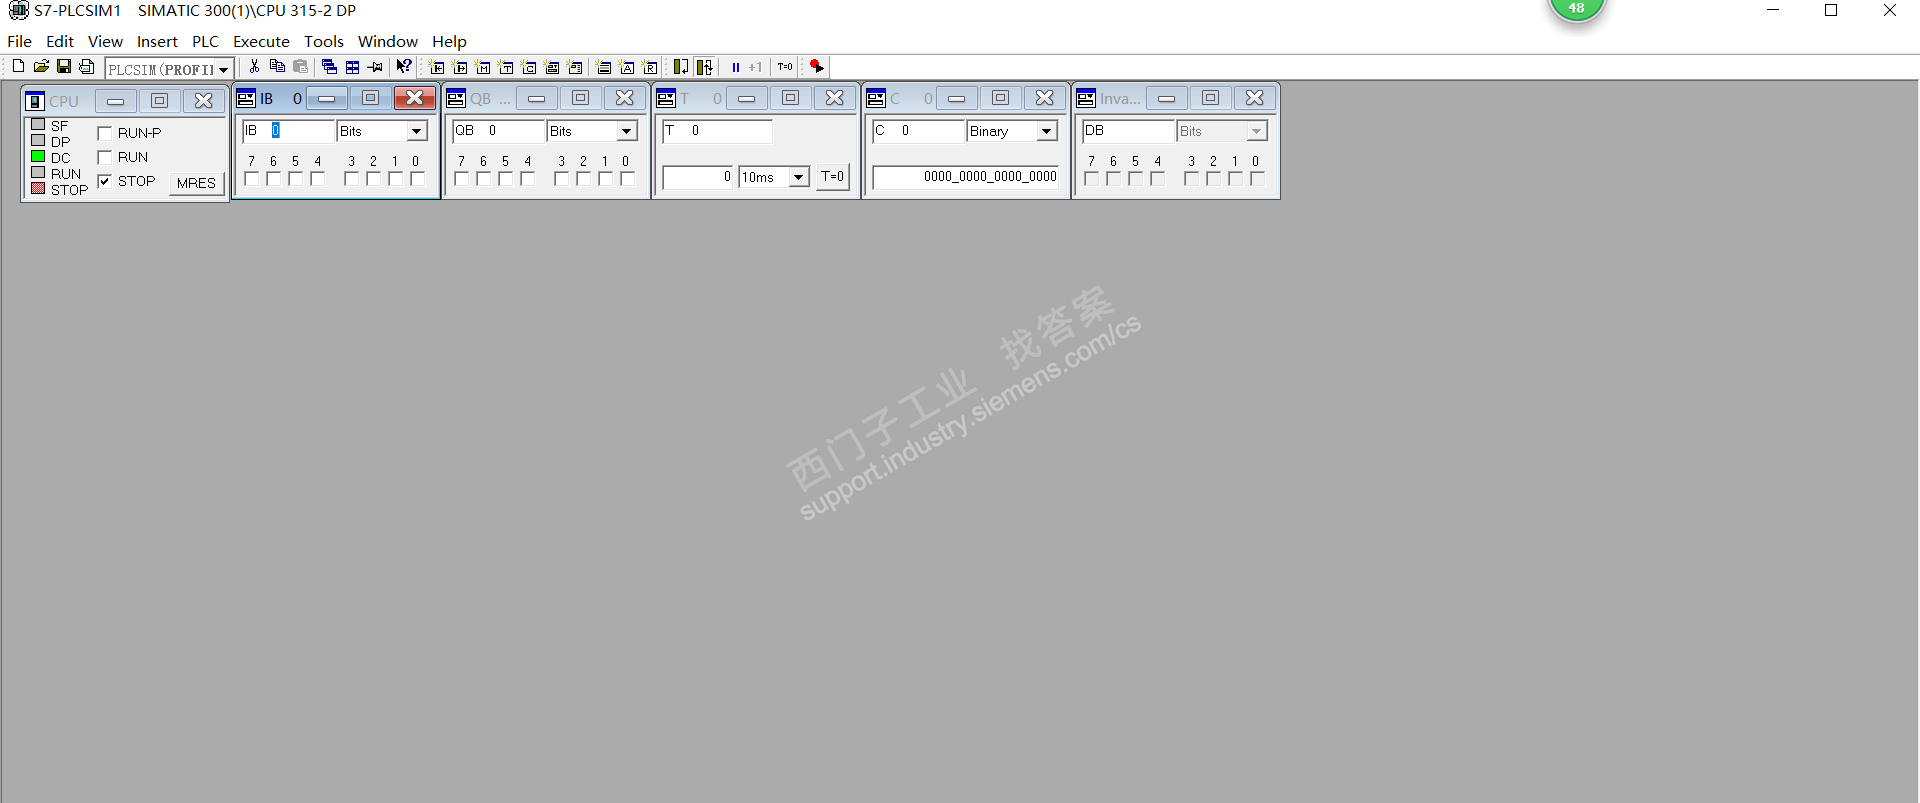Reset all timers T=0 toolbar icon
Image resolution: width=1920 pixels, height=803 pixels.
click(785, 67)
